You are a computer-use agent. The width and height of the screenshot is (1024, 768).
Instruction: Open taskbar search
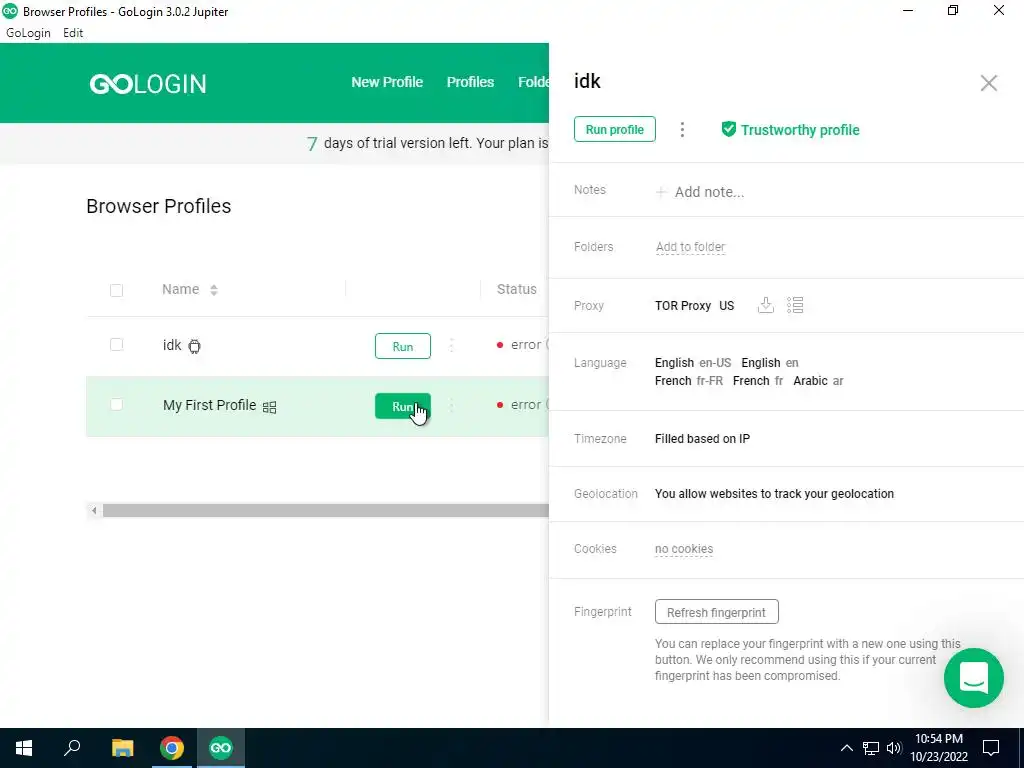tap(72, 748)
